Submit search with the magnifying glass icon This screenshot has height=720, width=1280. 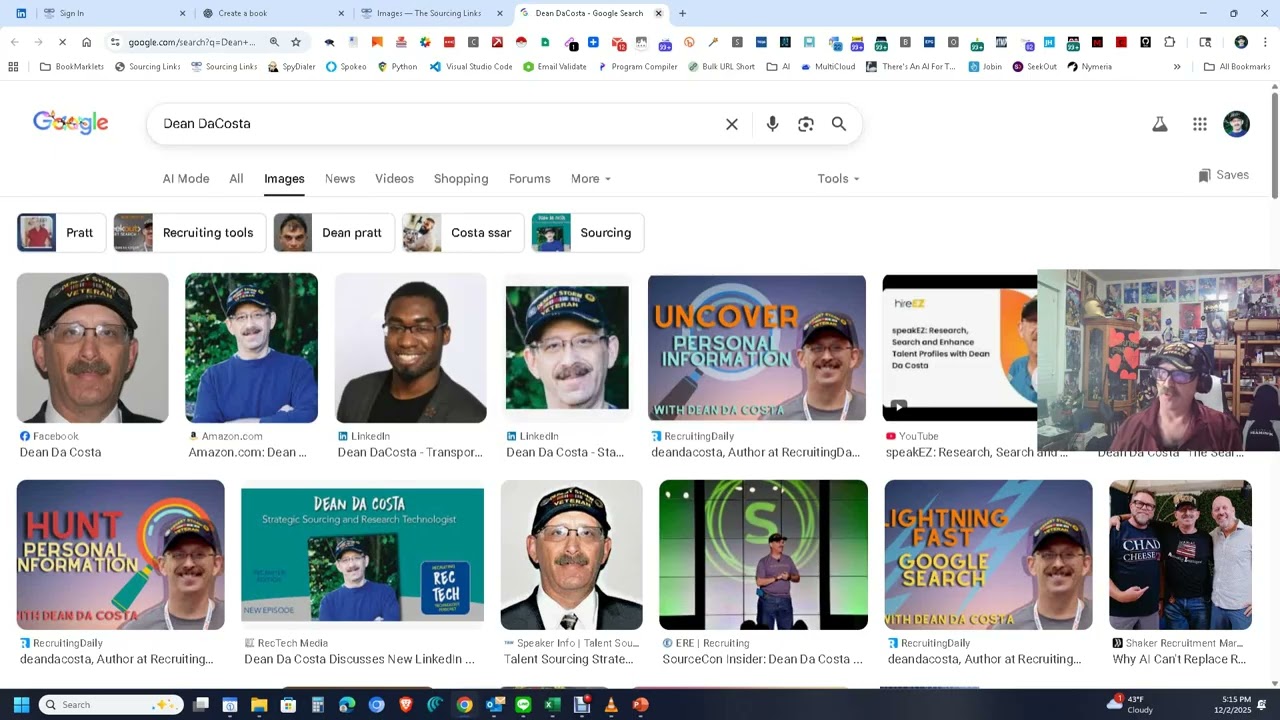(839, 124)
